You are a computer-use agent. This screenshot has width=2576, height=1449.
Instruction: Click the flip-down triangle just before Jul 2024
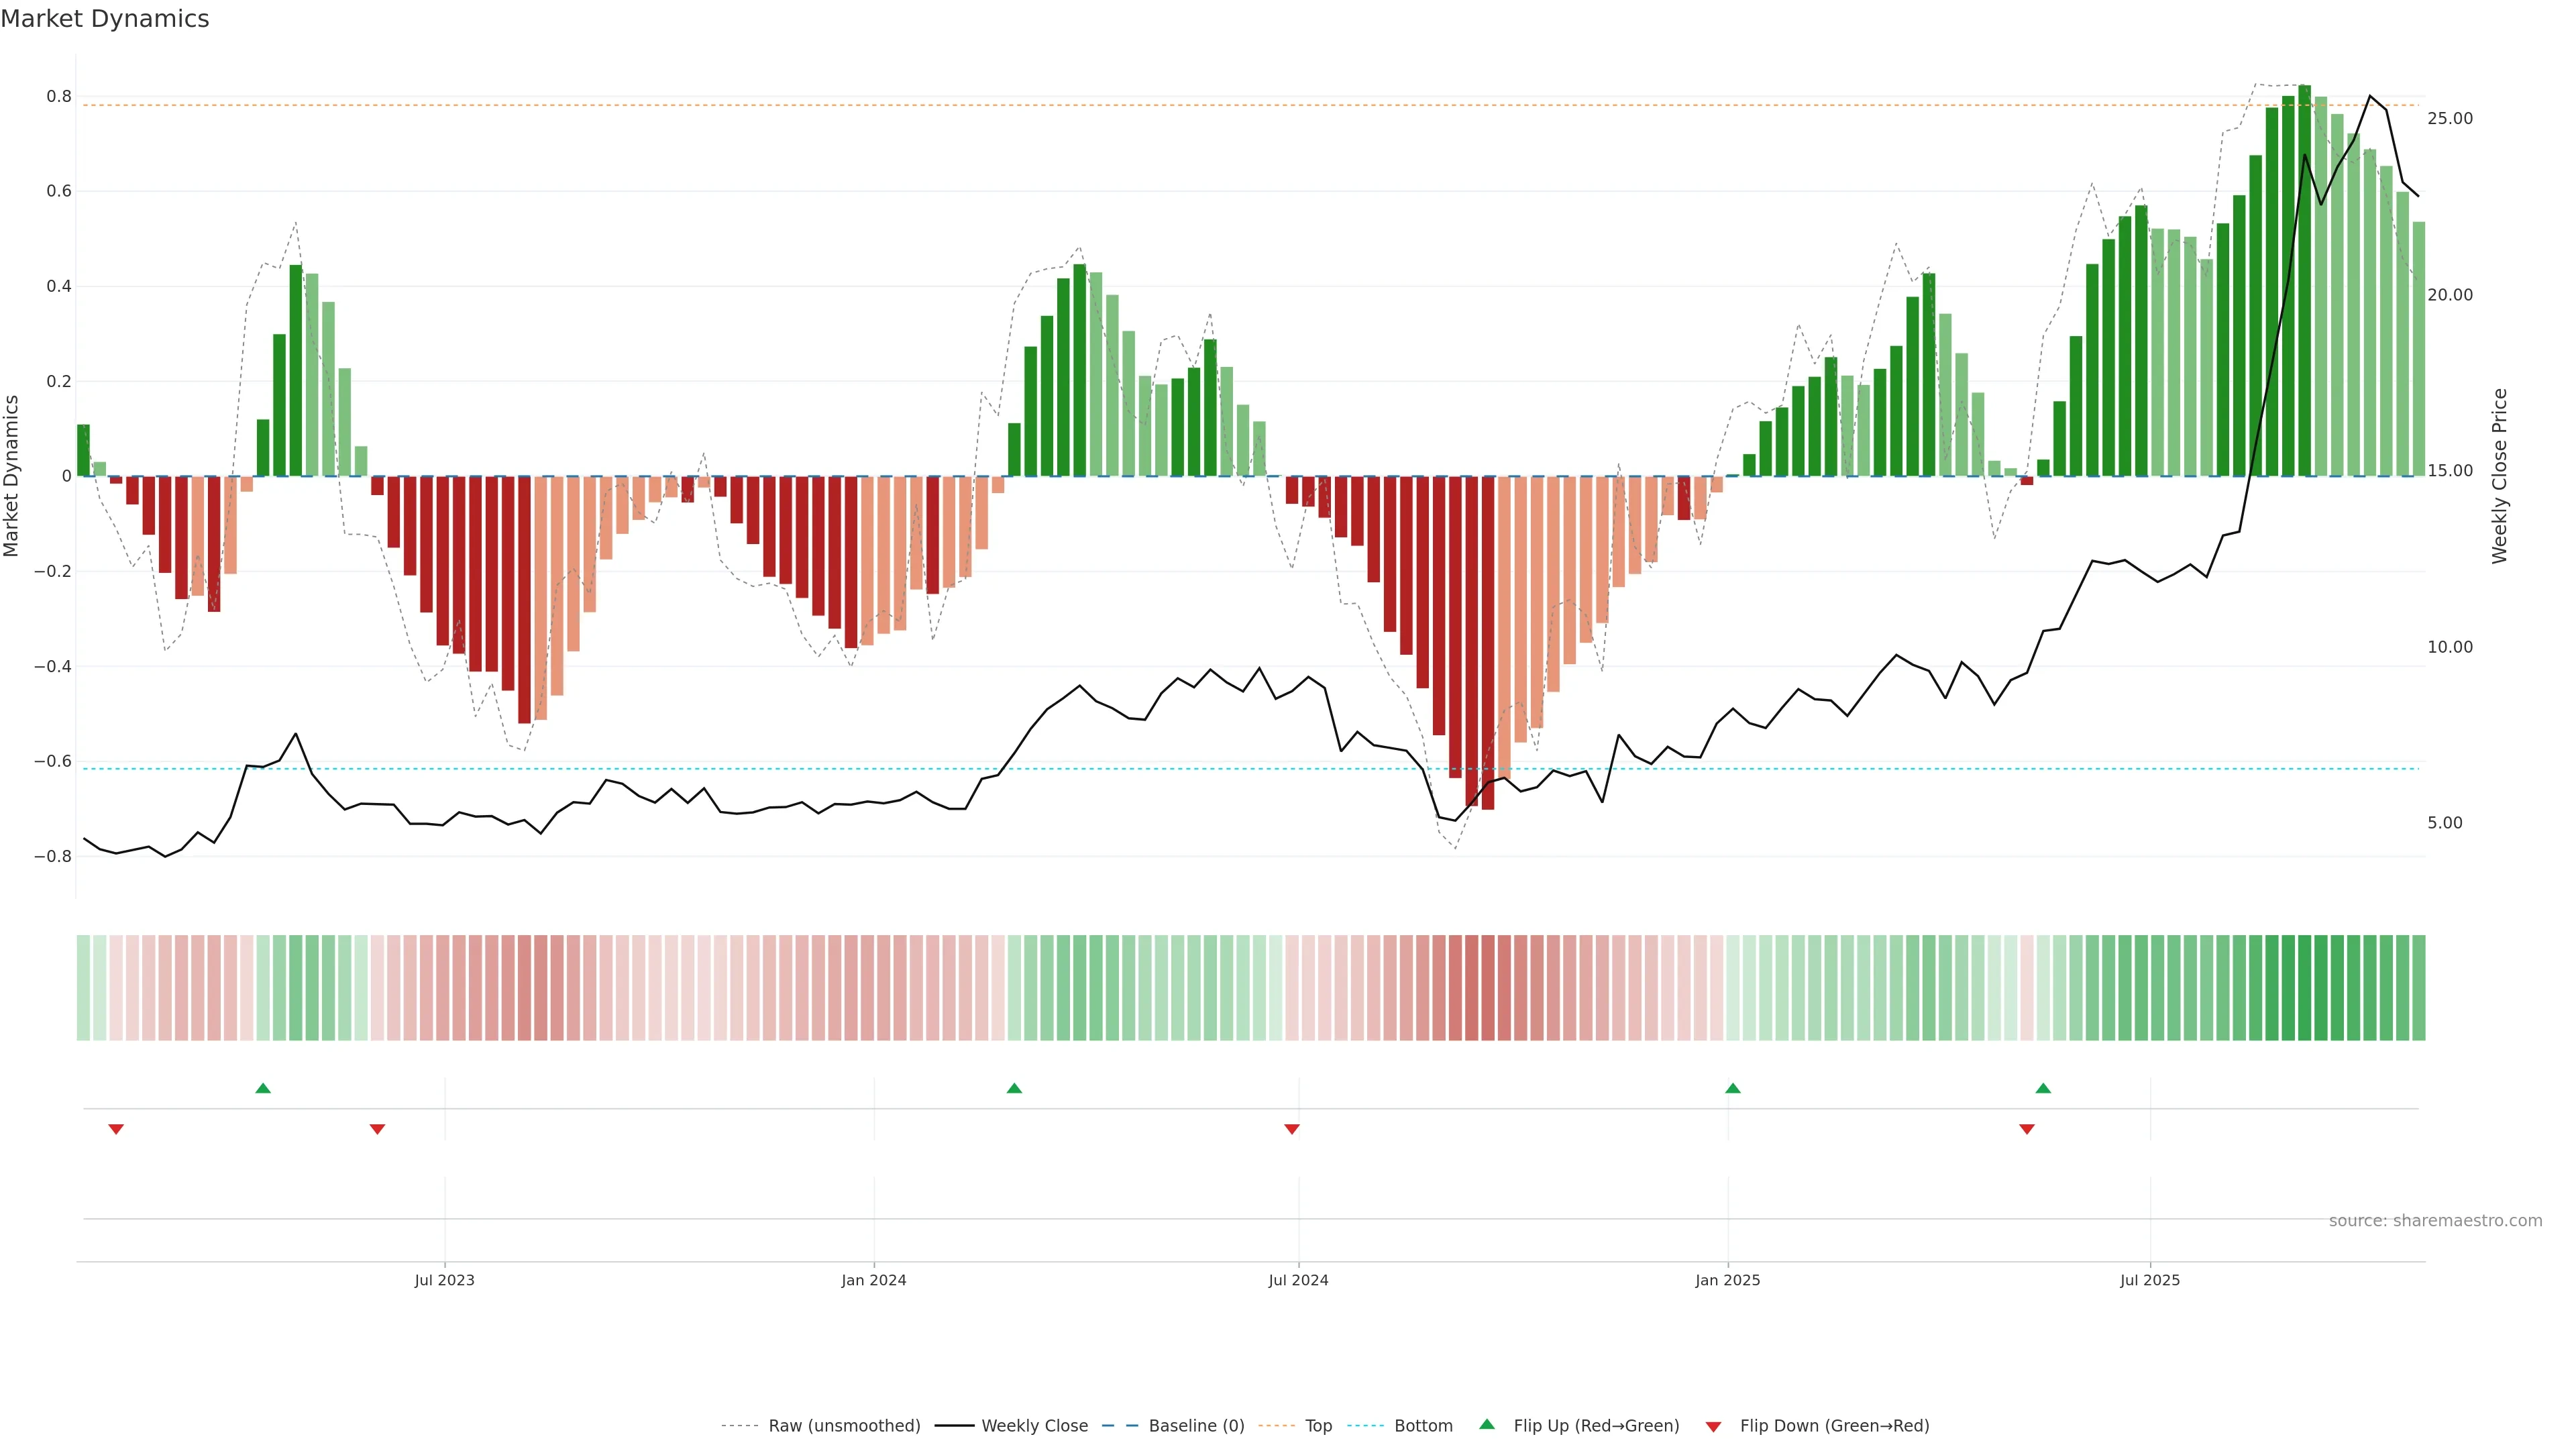coord(1292,1129)
